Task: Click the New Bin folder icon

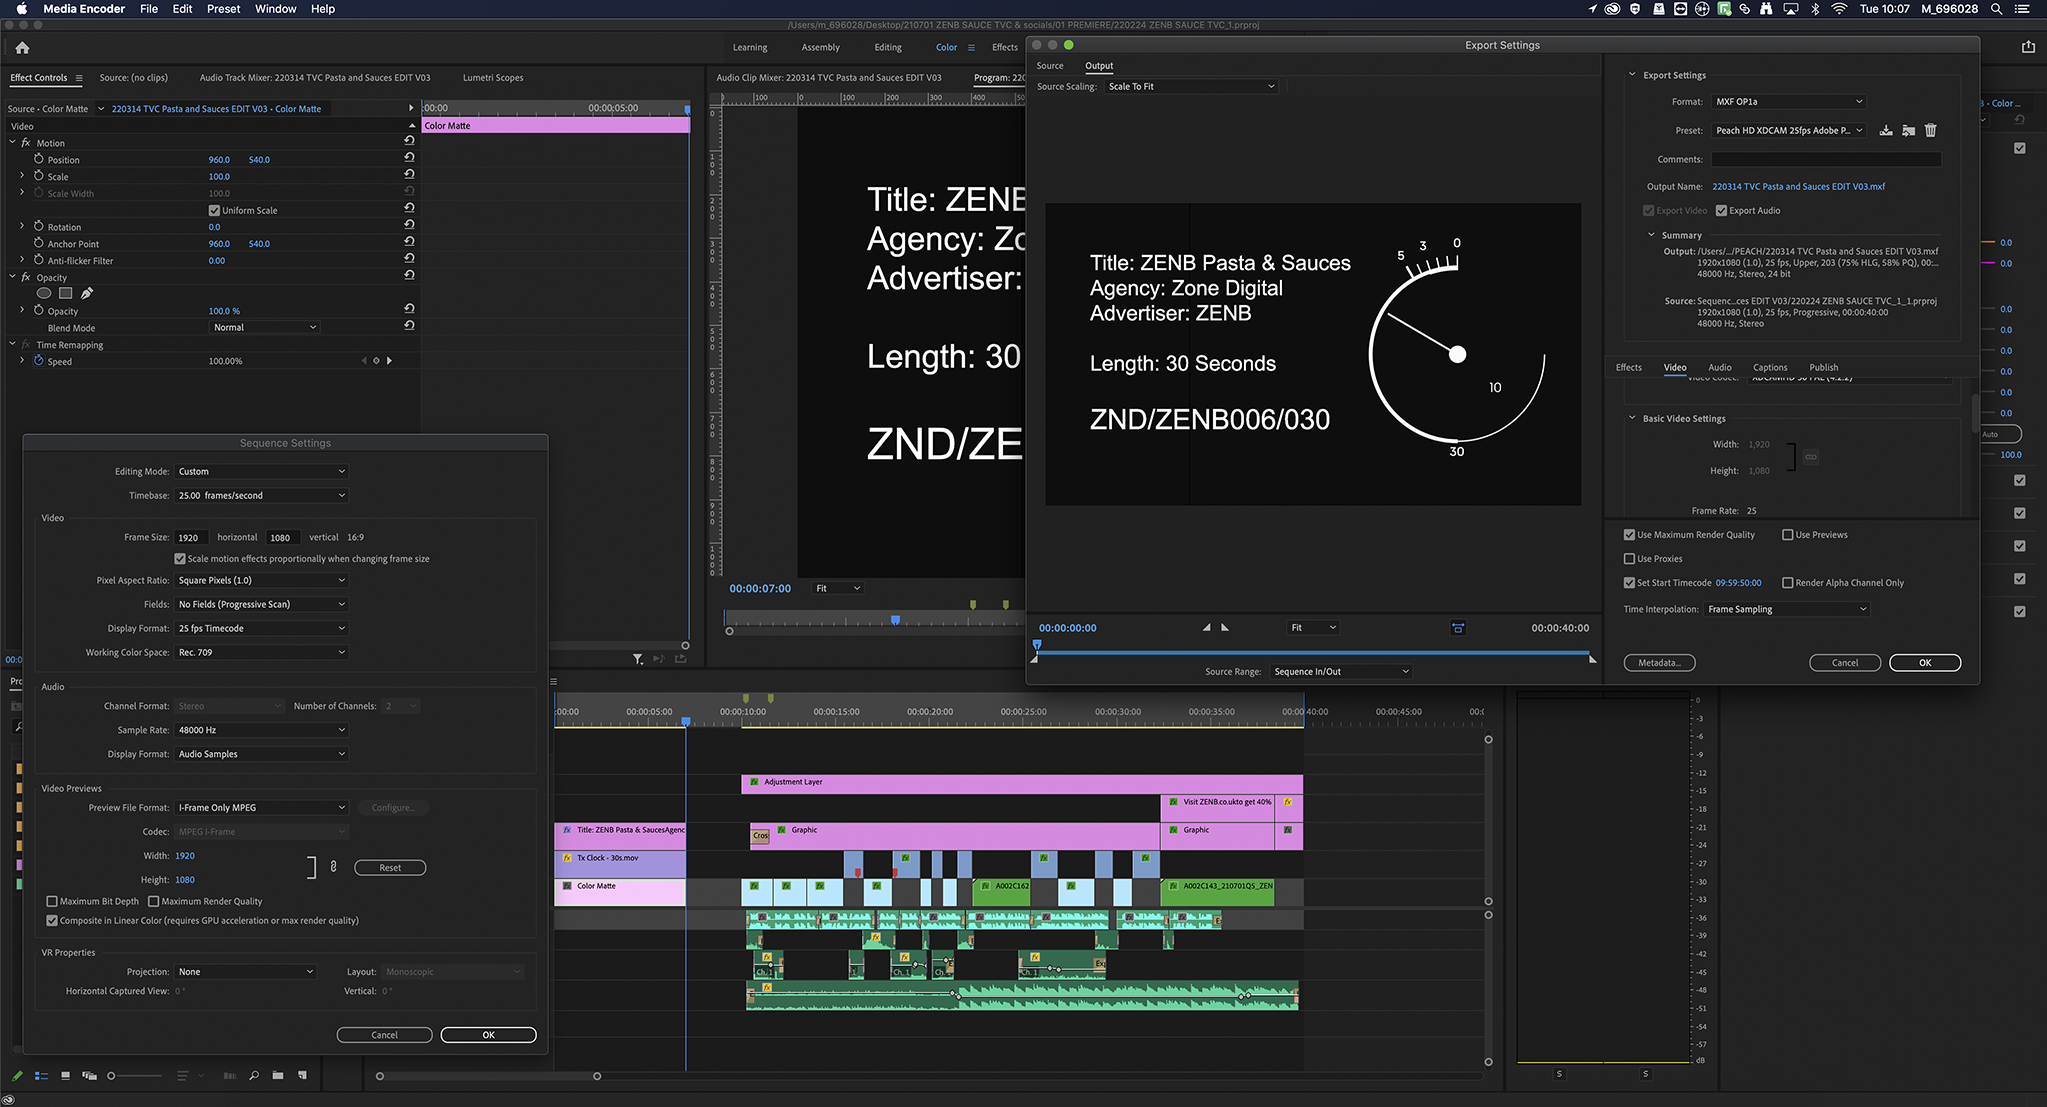Action: coord(277,1076)
